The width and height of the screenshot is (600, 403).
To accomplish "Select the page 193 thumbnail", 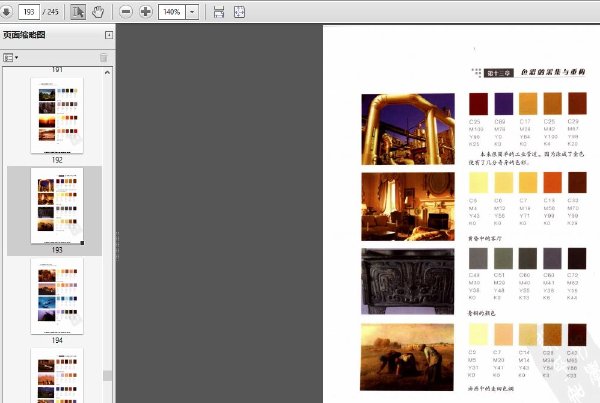I will click(57, 206).
